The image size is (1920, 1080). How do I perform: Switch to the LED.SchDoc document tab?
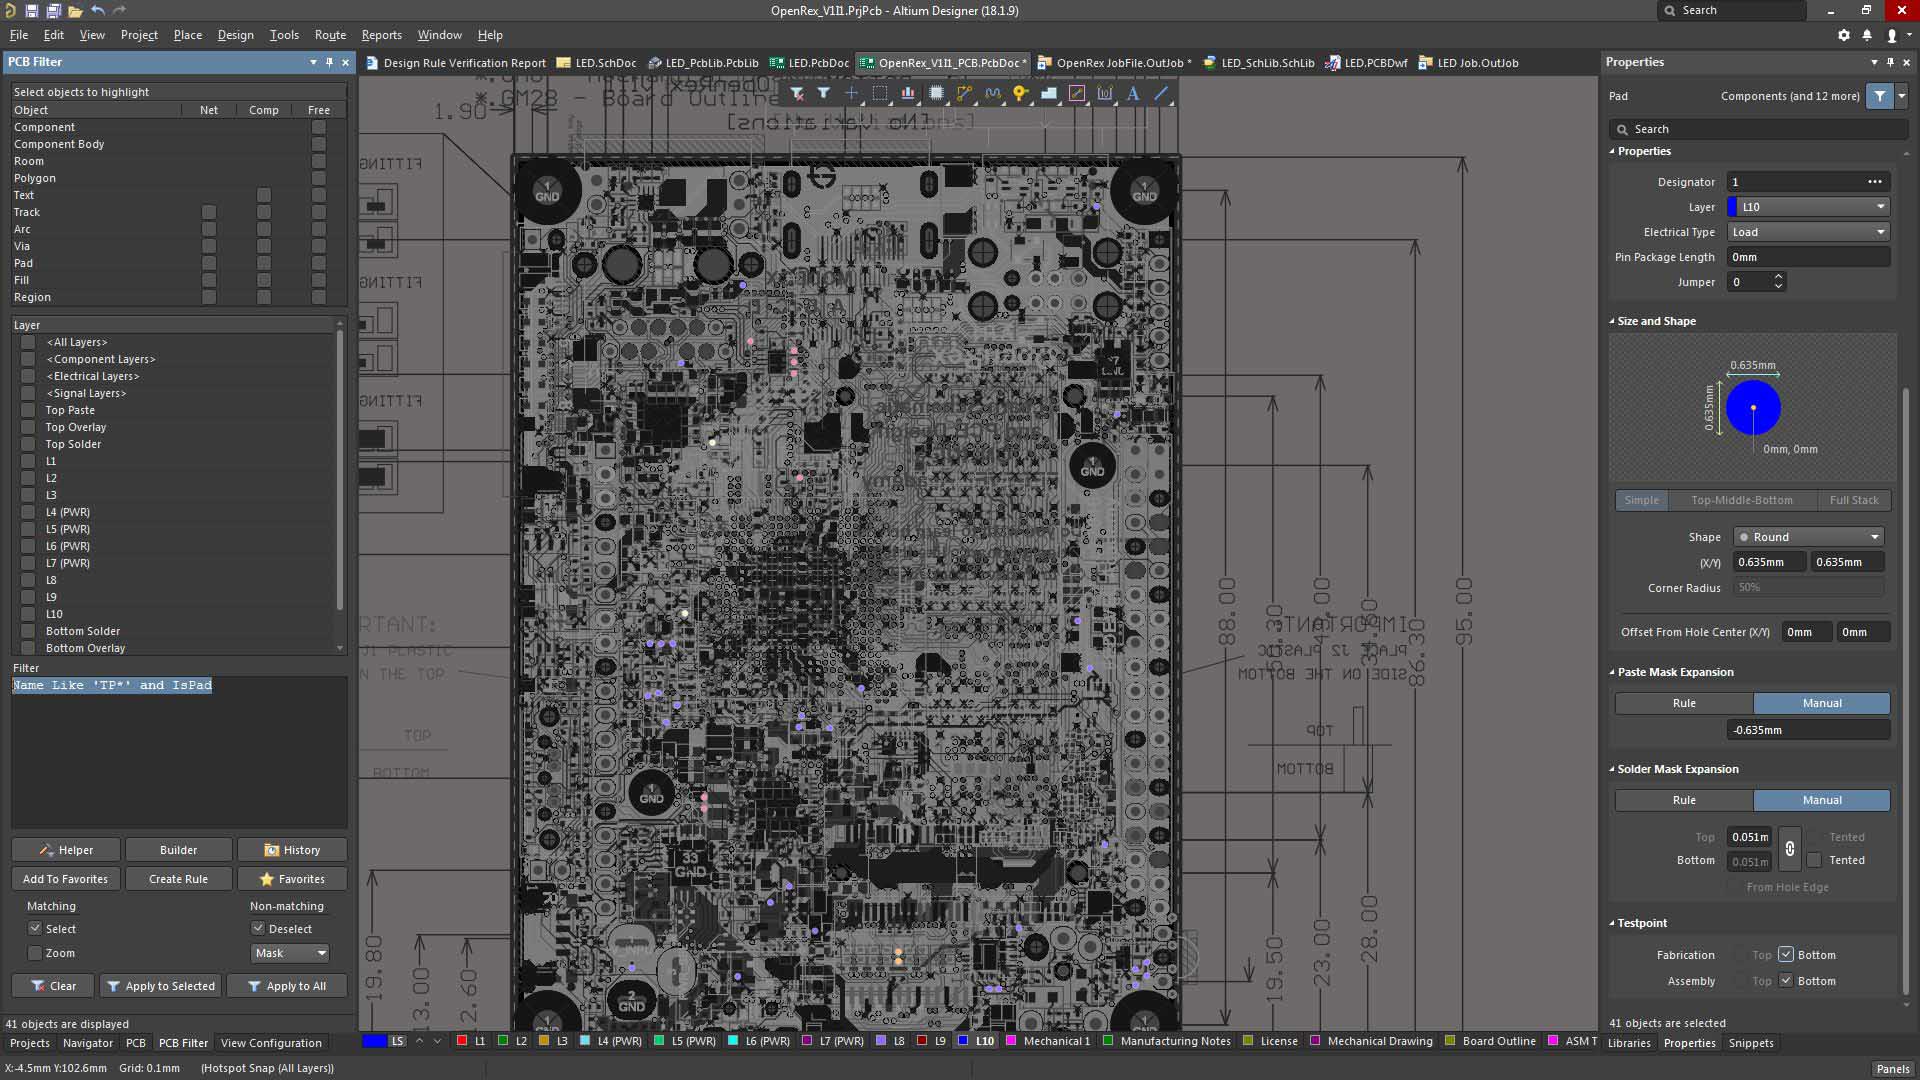tap(597, 63)
